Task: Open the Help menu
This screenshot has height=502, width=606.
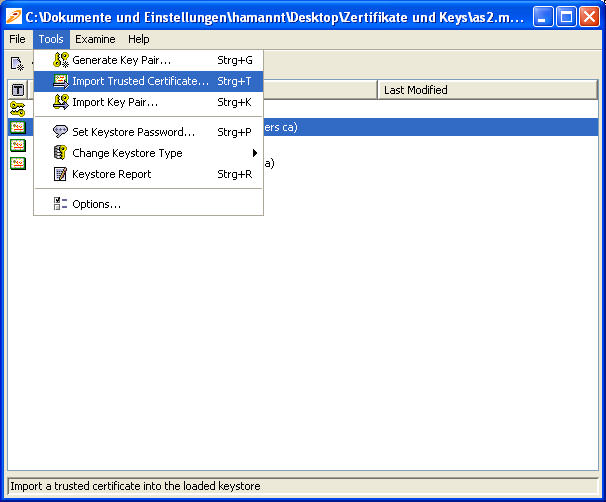Action: point(139,39)
